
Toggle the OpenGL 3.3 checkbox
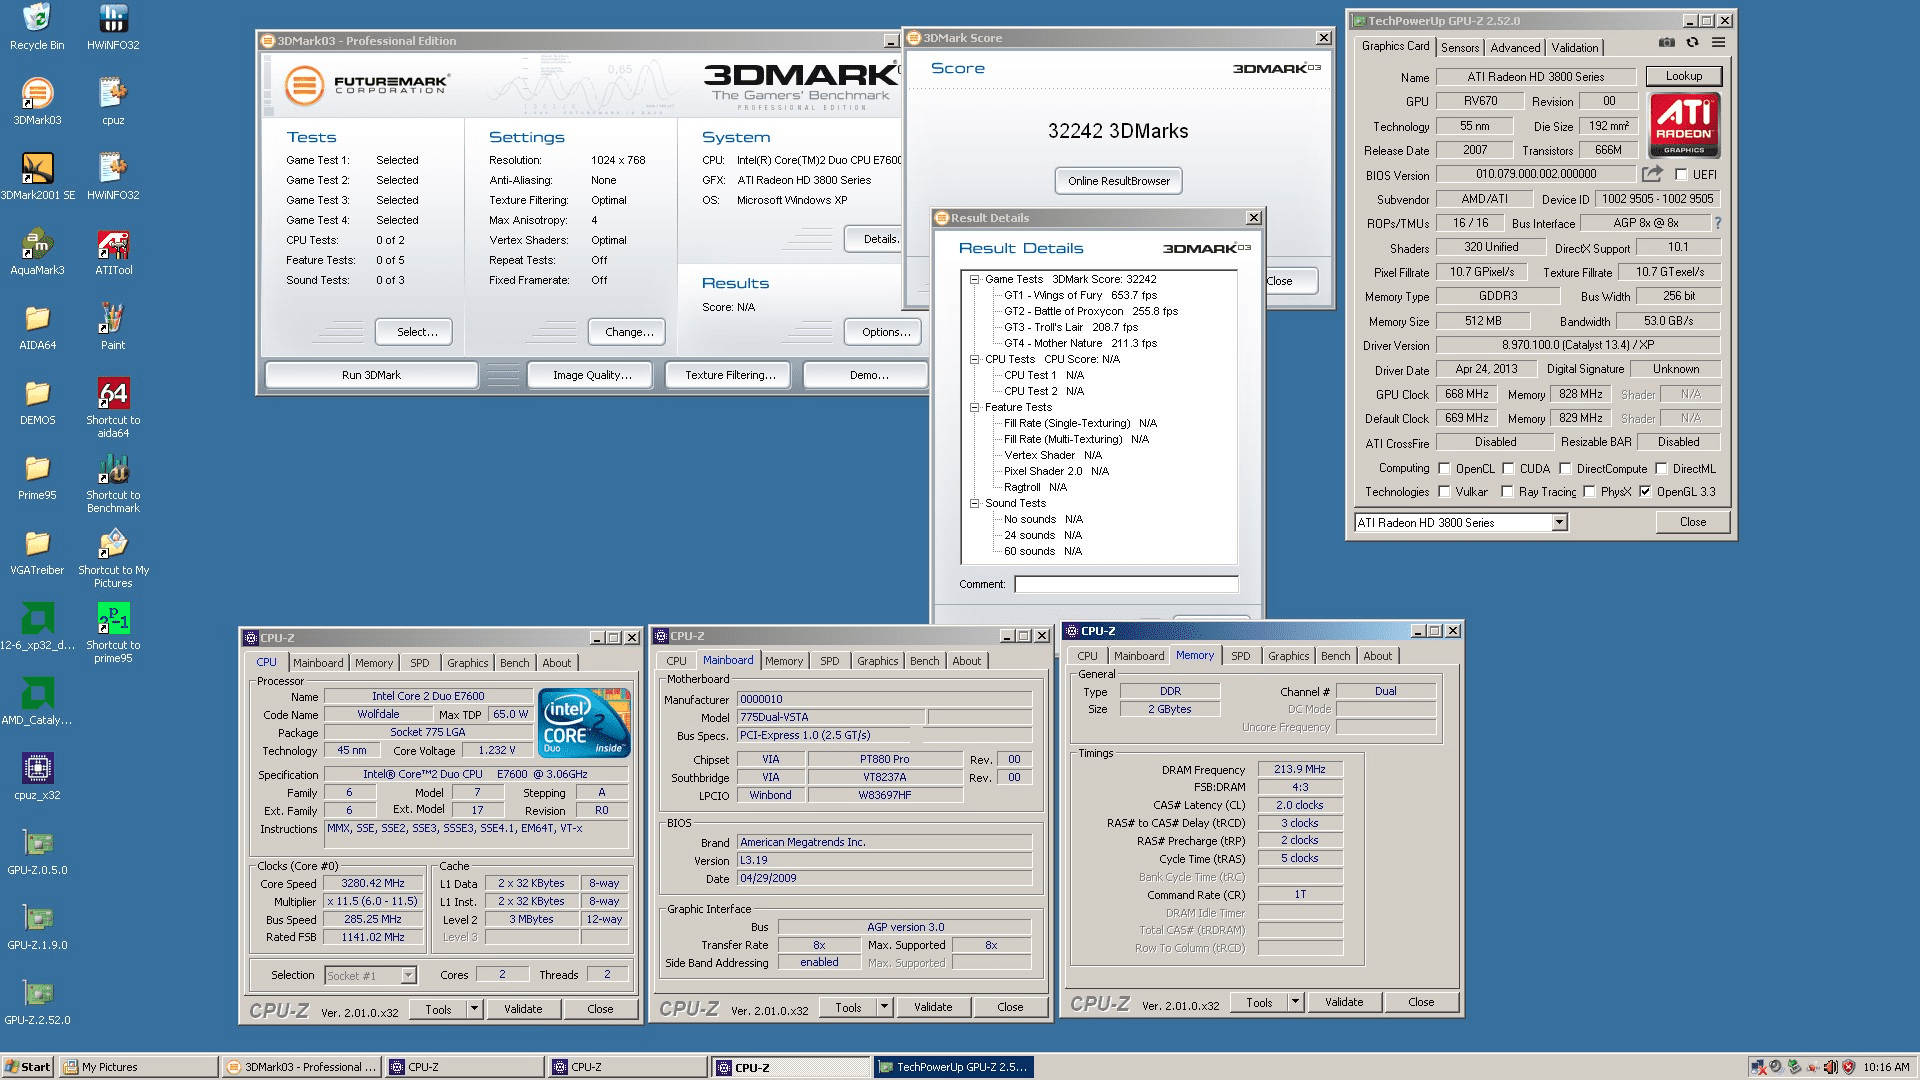tap(1645, 491)
